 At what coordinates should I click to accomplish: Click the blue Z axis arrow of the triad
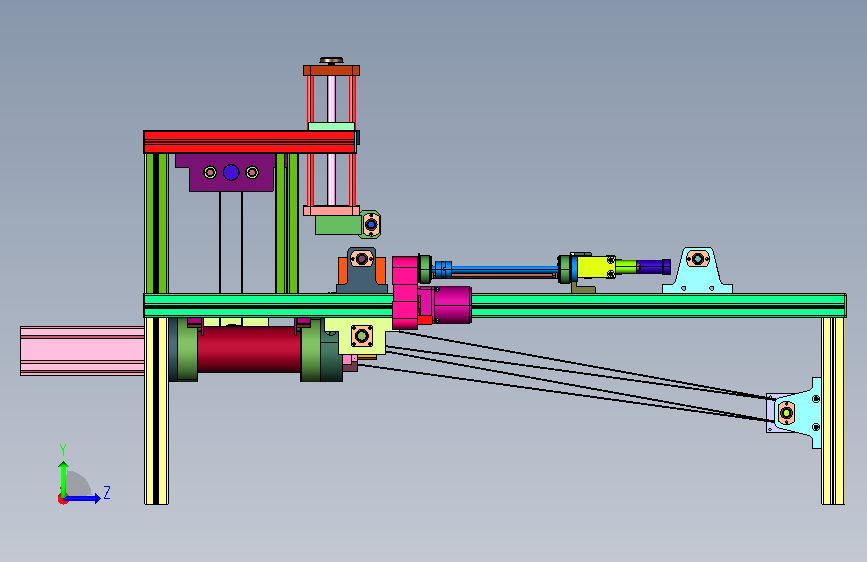click(82, 498)
